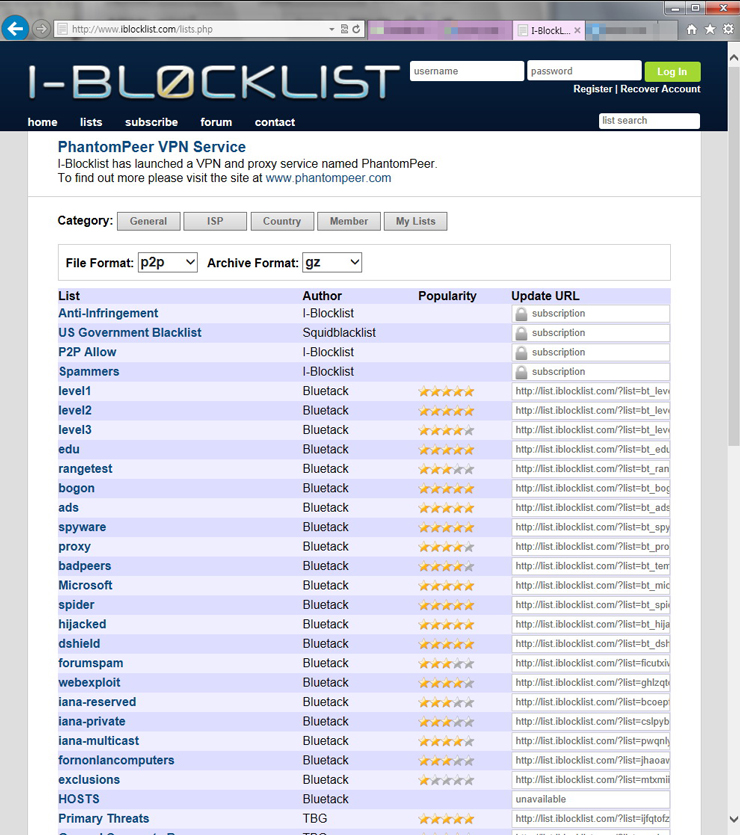
Task: Open favorites star icon
Action: pos(710,29)
